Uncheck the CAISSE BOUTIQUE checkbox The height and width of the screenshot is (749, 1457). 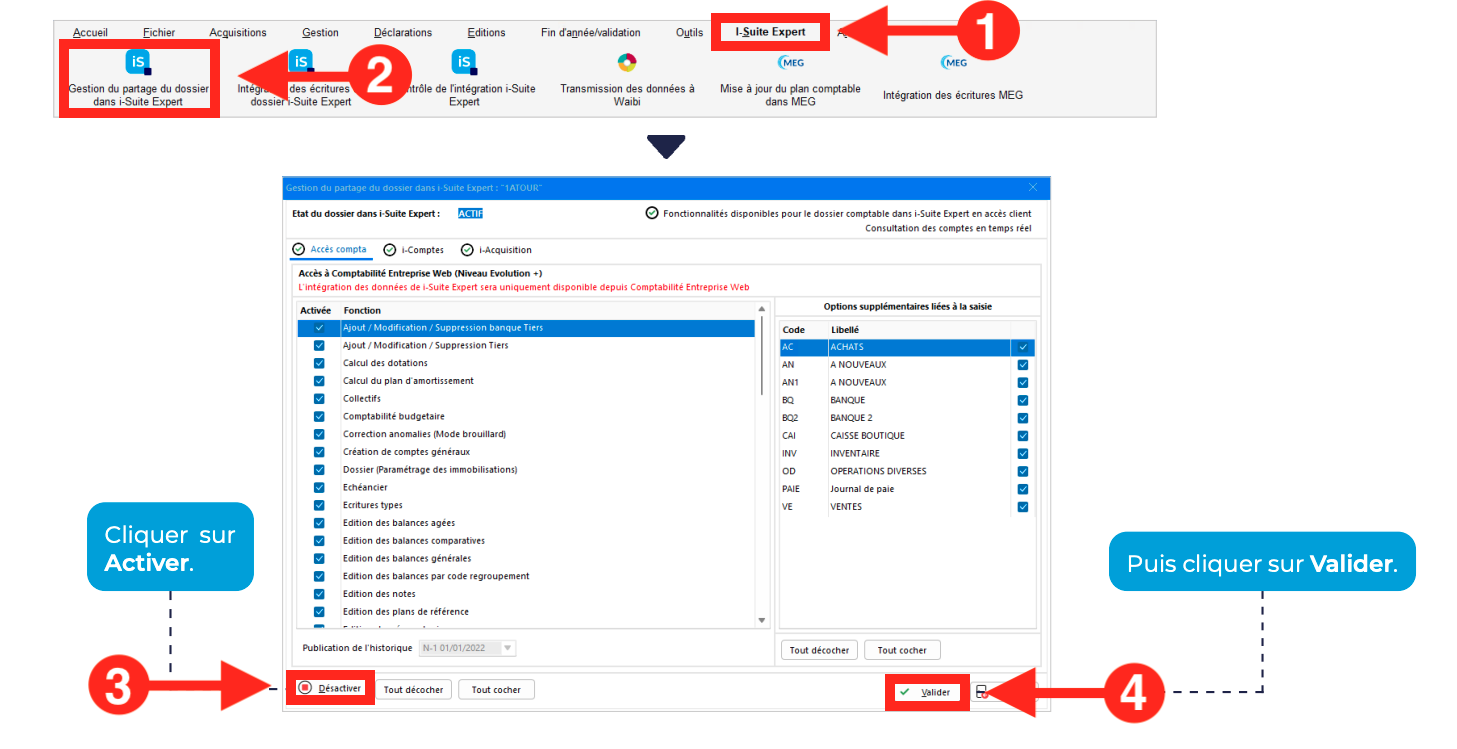(1022, 436)
